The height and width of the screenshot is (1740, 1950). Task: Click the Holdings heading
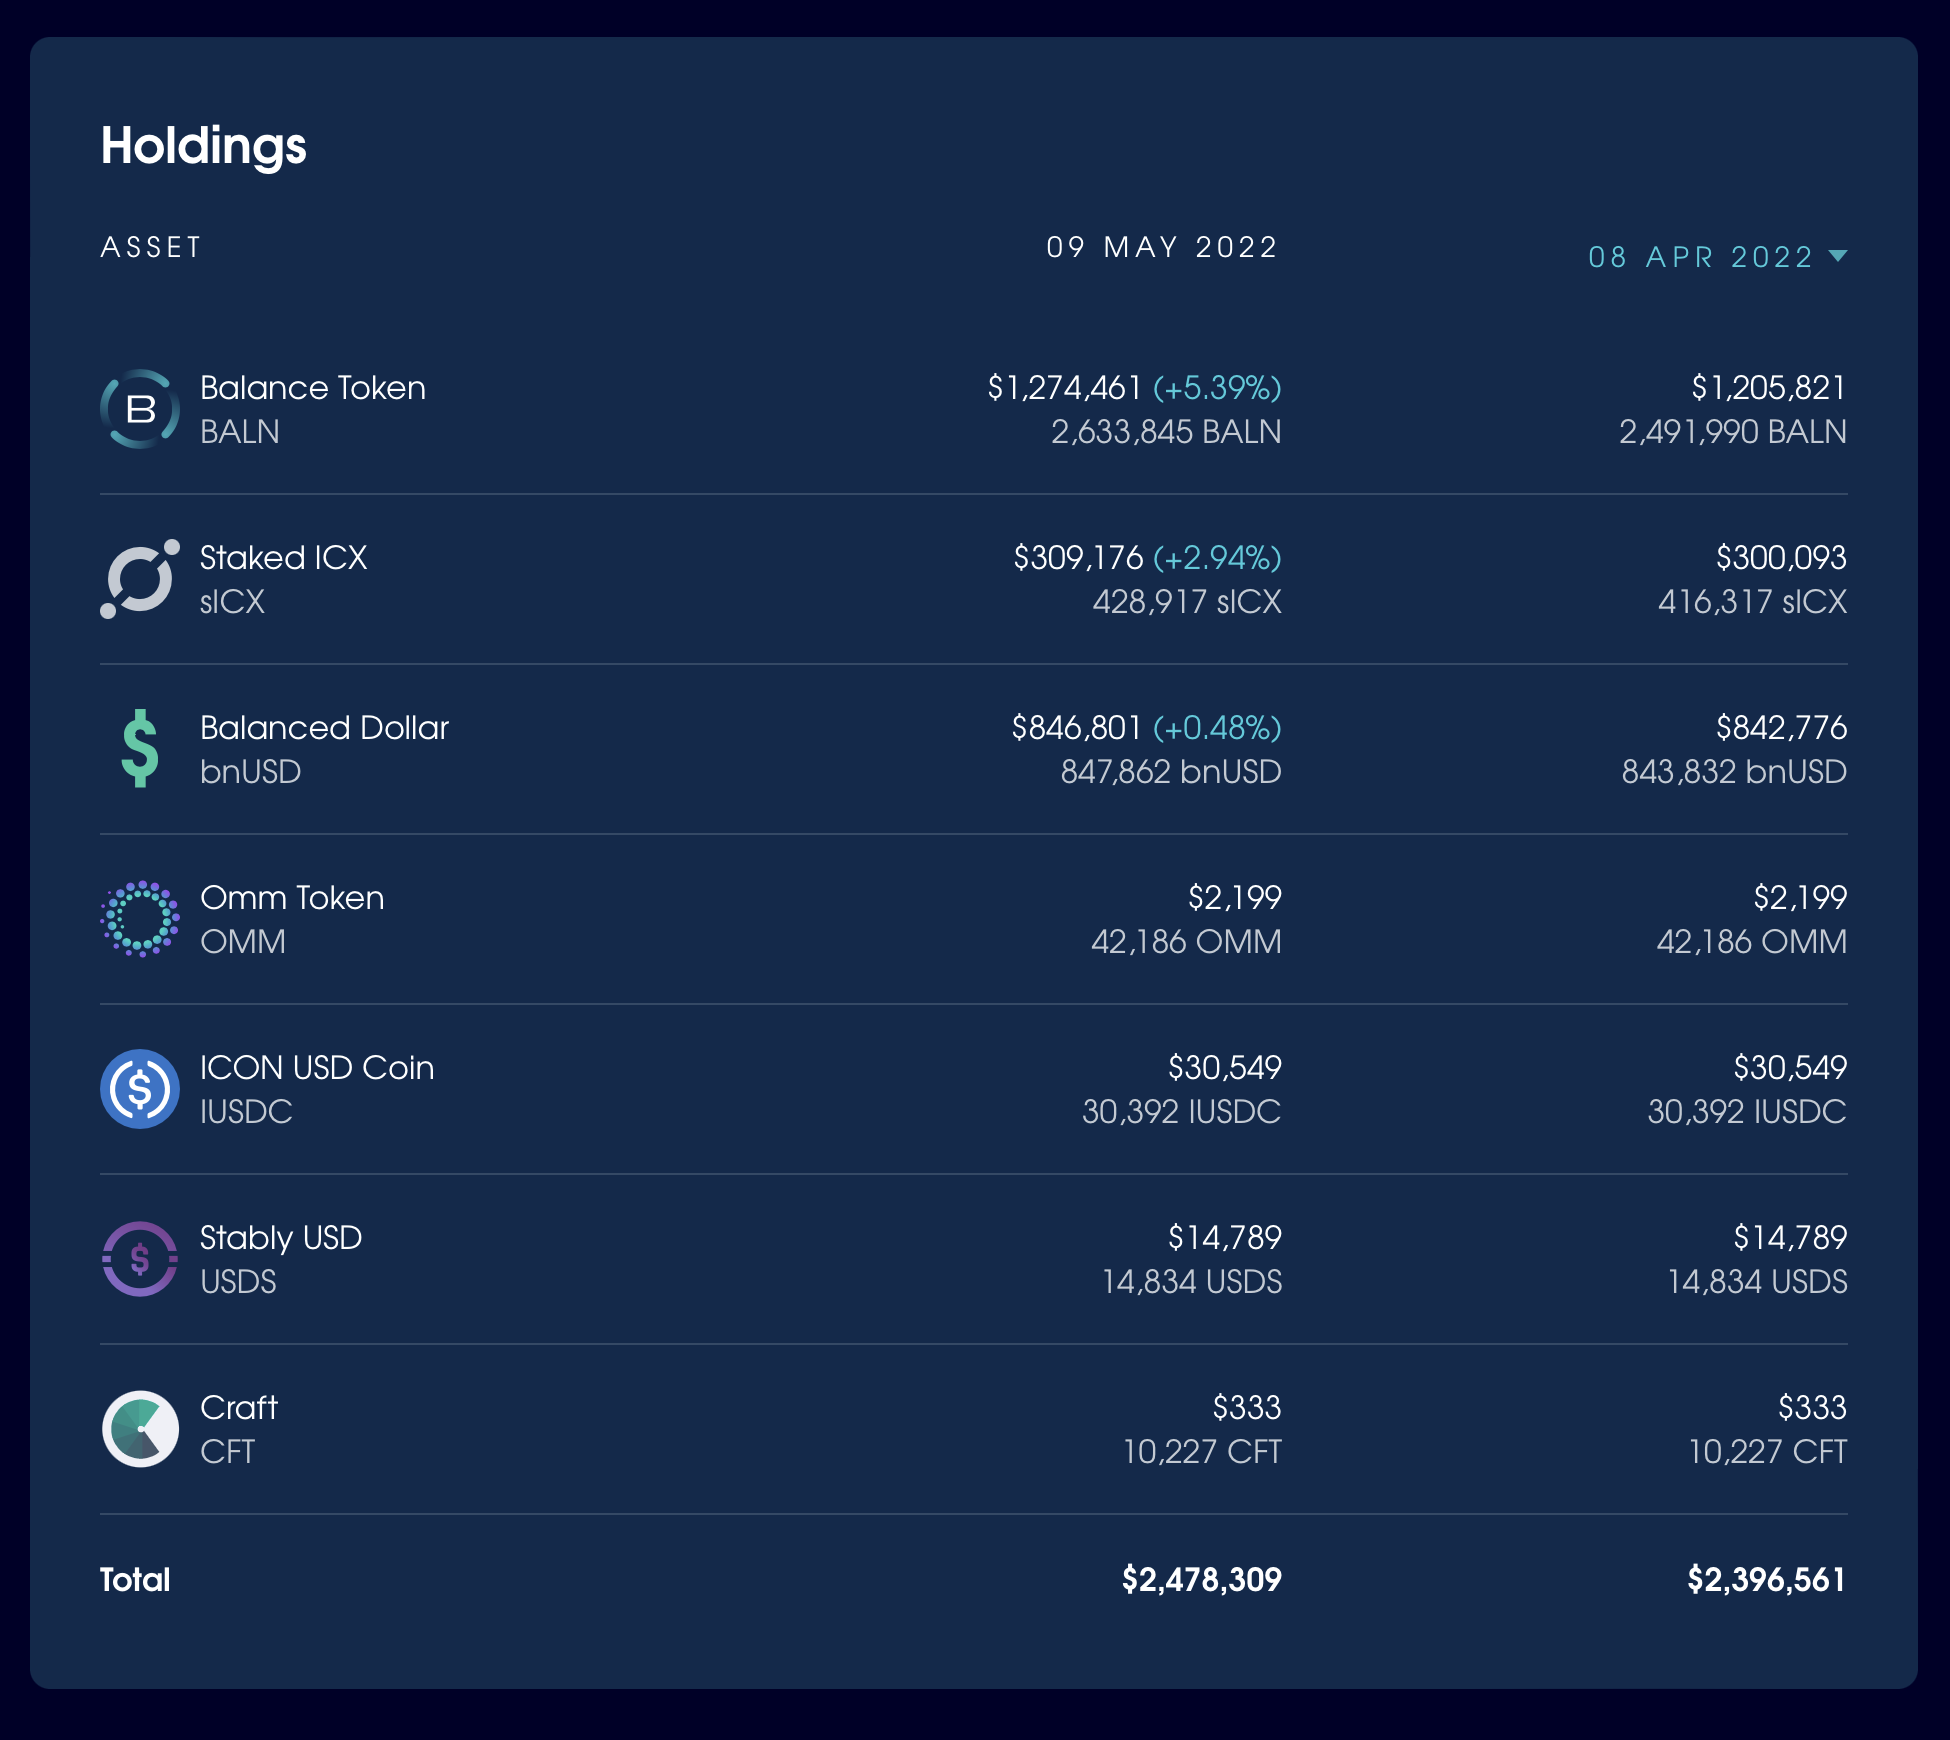[203, 146]
